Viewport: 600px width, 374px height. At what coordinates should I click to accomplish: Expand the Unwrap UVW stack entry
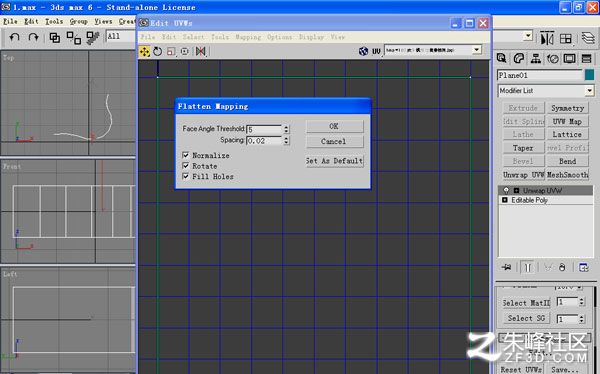point(516,190)
